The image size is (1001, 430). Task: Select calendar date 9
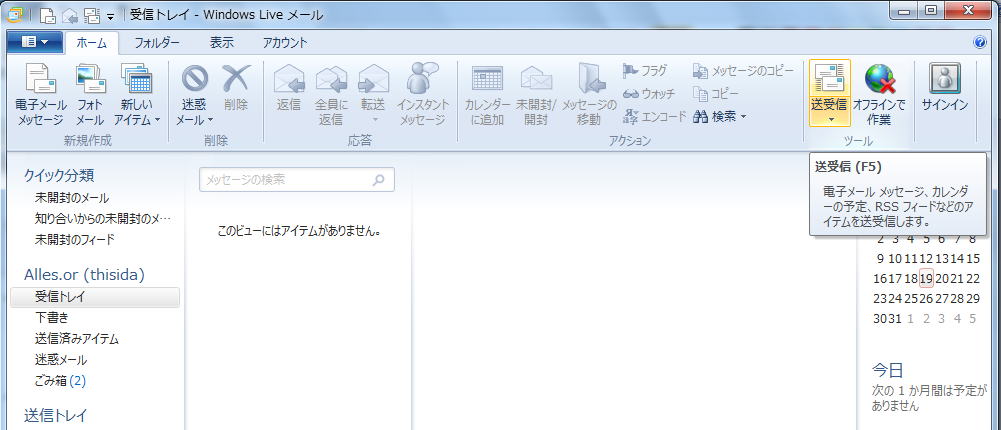point(880,258)
